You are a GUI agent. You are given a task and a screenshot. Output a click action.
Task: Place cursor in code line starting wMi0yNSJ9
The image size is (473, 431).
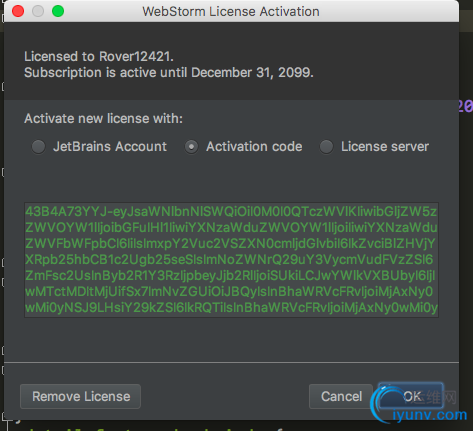(231, 307)
